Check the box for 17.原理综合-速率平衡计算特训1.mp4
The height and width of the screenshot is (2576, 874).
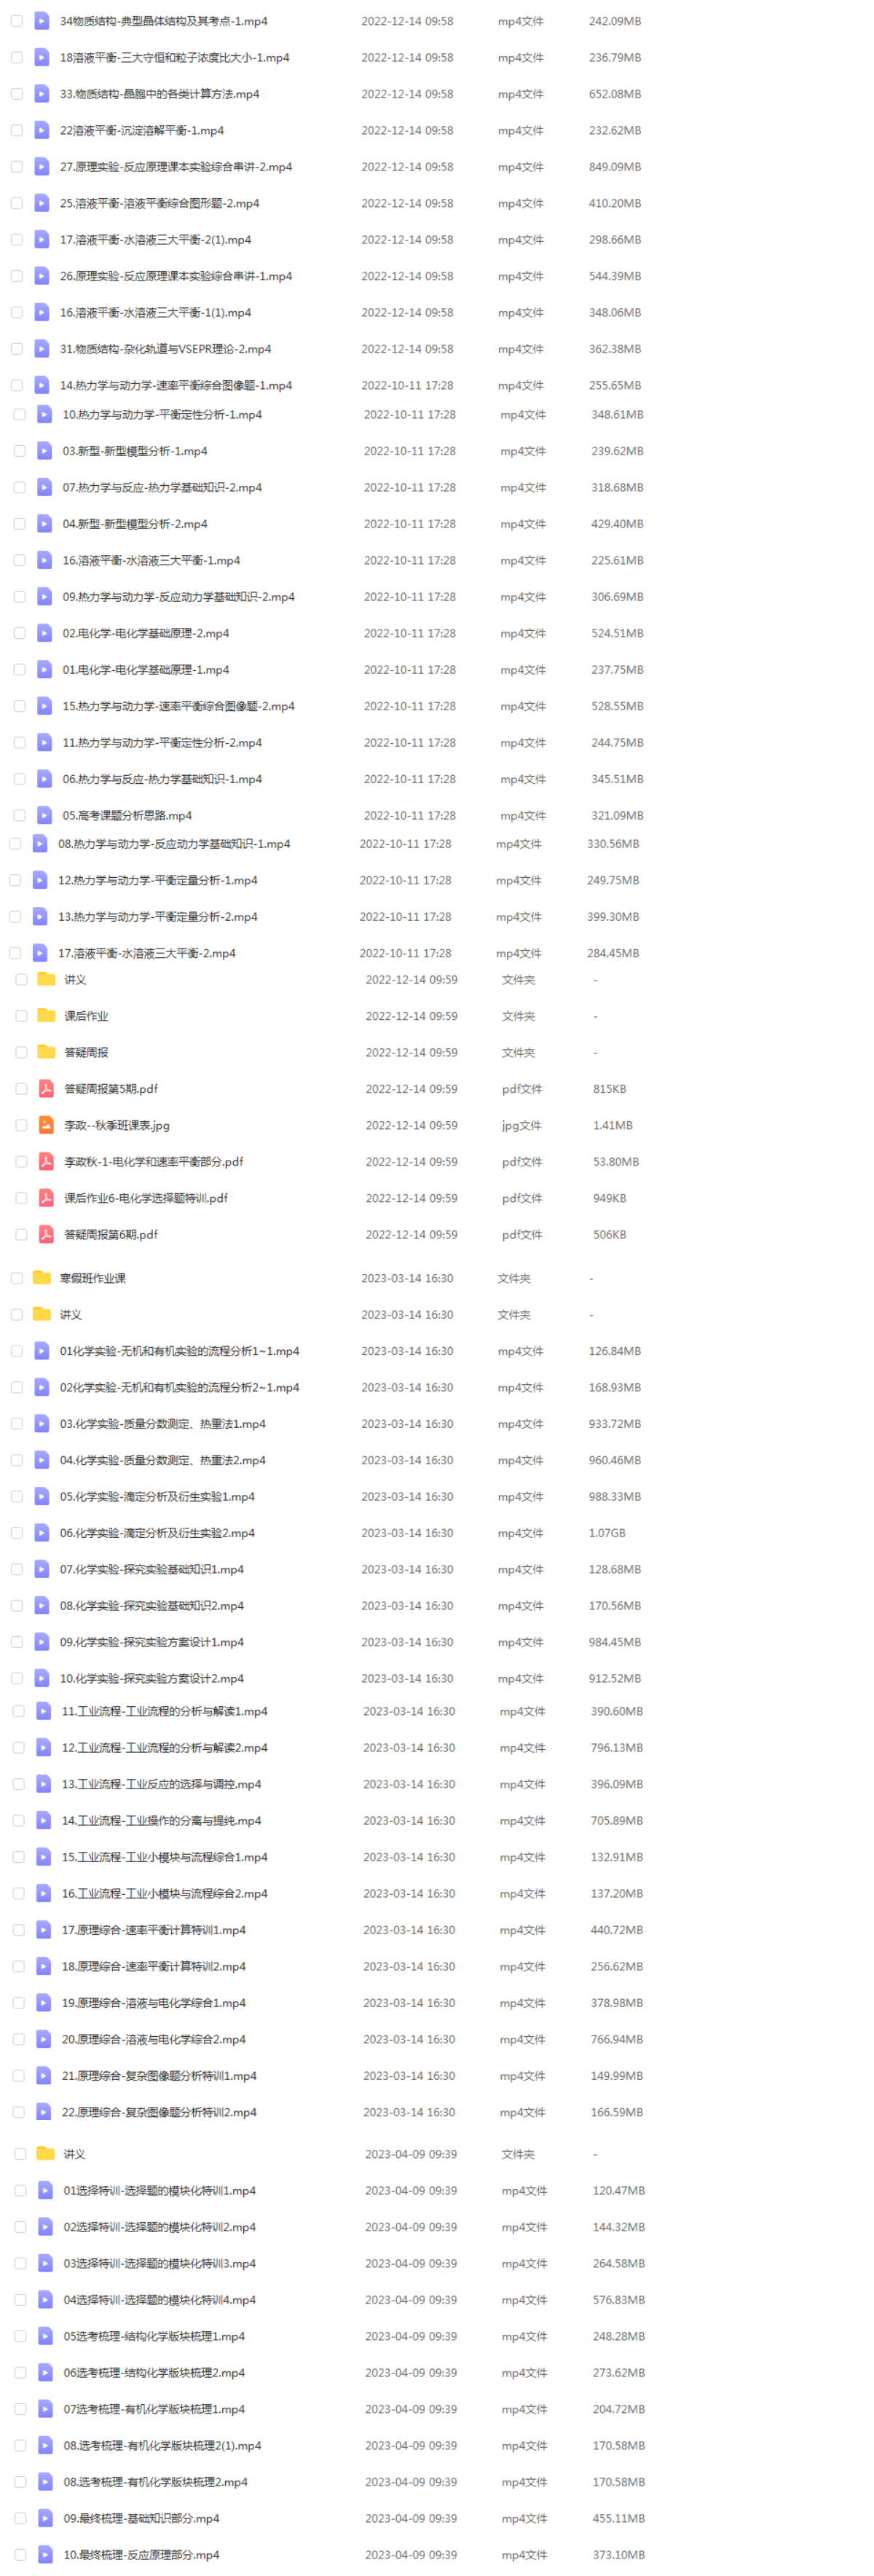pos(19,1930)
